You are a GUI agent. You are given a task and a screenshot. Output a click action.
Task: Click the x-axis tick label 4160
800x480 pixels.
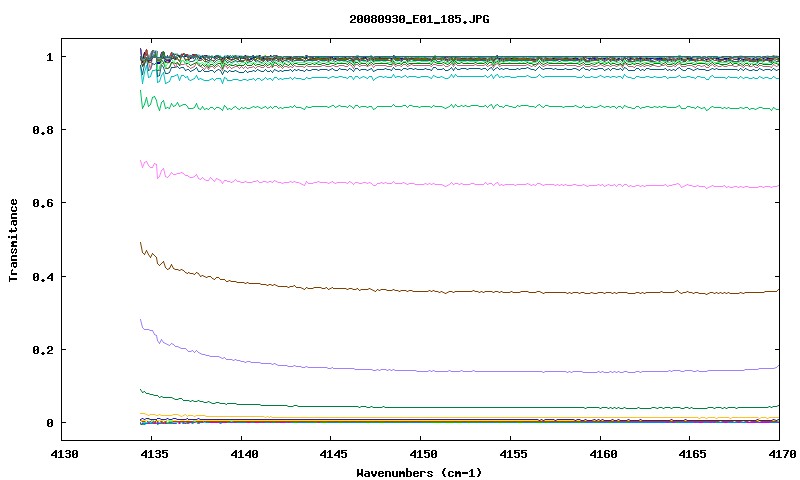click(x=603, y=453)
